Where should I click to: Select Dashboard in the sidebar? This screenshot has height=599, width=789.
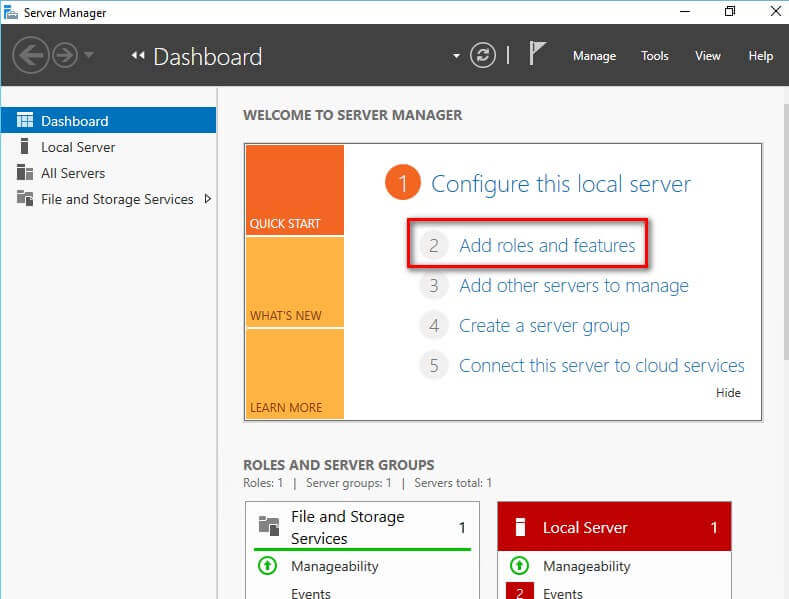[x=109, y=120]
